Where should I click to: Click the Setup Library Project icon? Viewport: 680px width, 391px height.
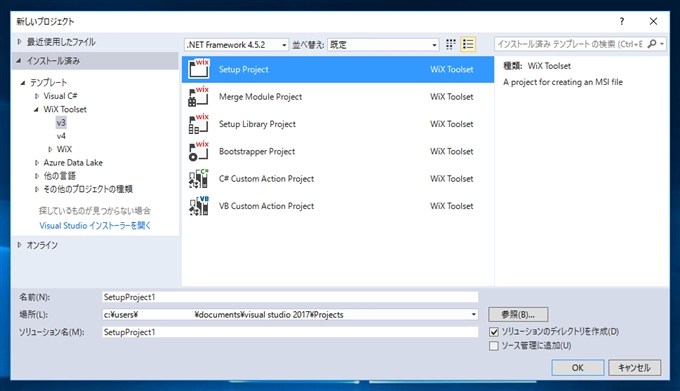point(199,124)
